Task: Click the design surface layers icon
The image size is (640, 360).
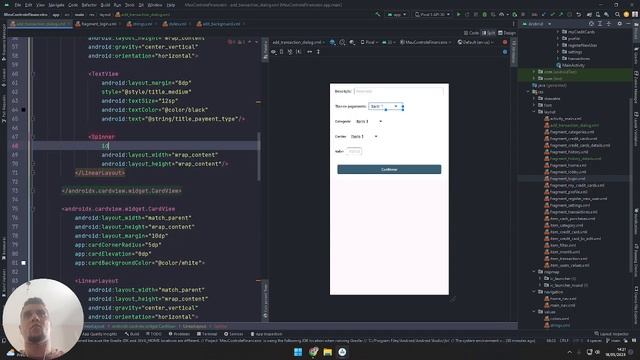Action: click(333, 42)
